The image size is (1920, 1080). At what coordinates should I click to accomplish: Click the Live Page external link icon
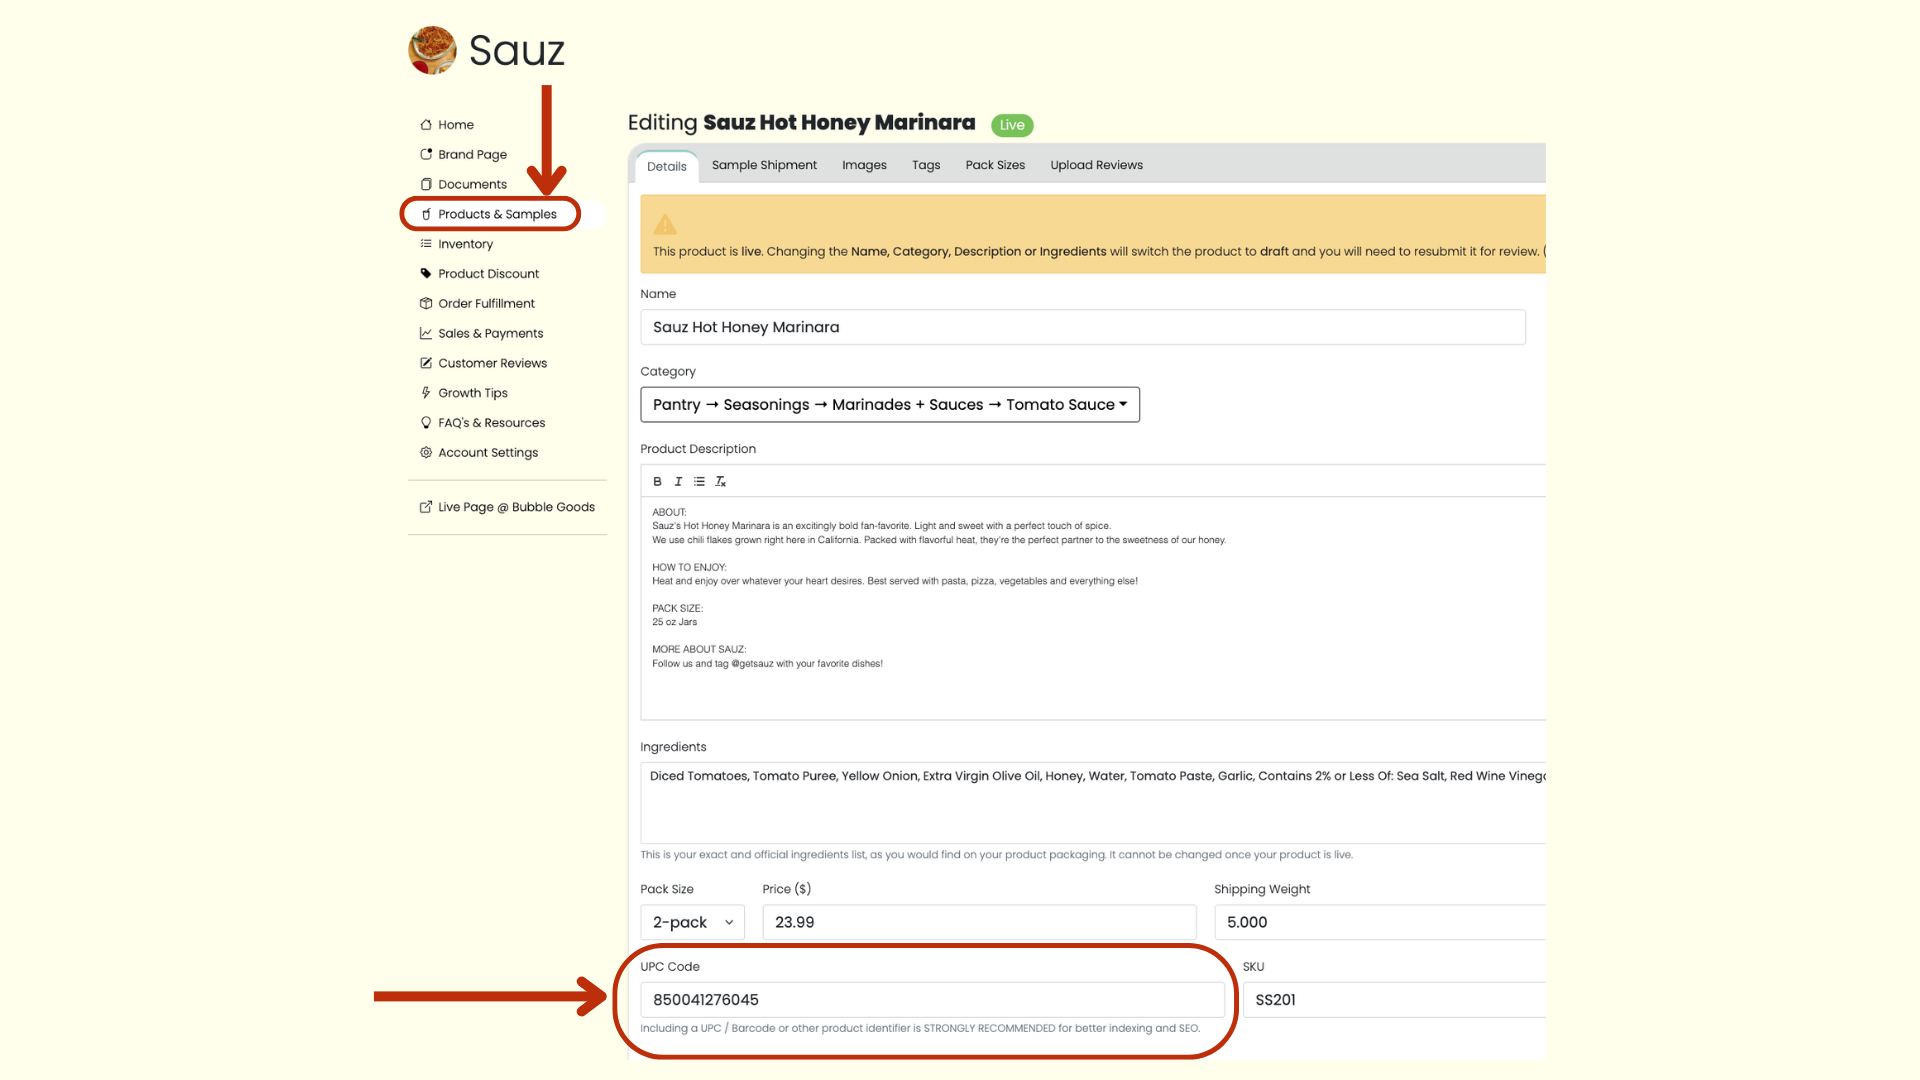[426, 507]
